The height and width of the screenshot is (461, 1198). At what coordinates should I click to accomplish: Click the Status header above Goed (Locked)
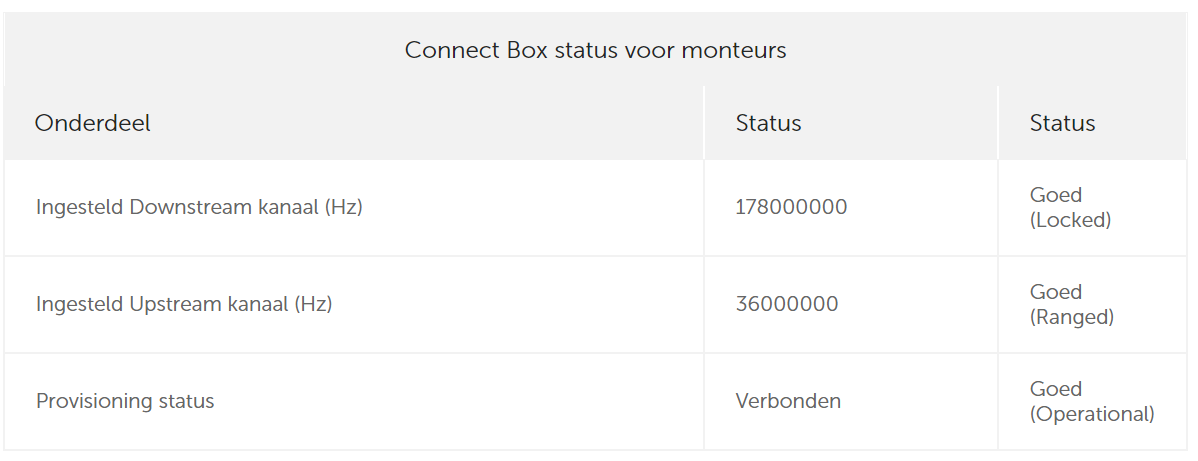(1062, 123)
